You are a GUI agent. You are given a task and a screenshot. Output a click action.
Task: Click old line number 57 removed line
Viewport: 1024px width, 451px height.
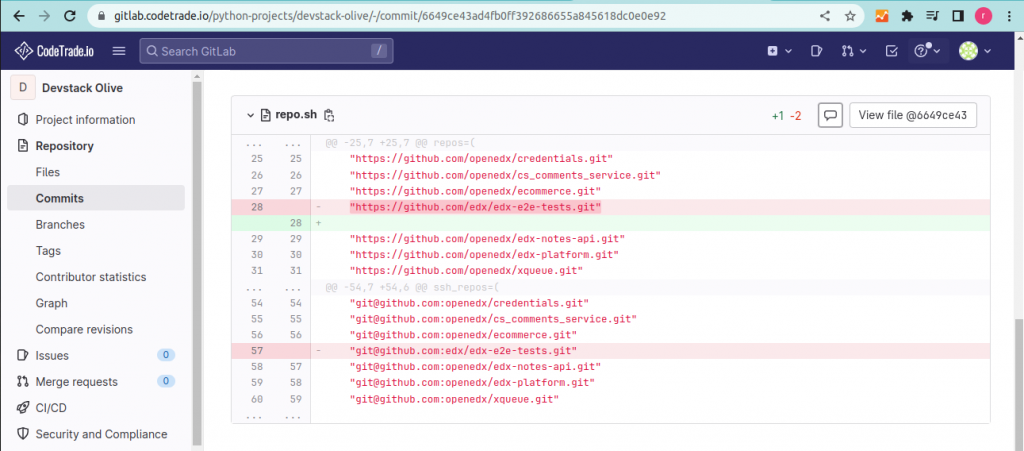coord(255,351)
